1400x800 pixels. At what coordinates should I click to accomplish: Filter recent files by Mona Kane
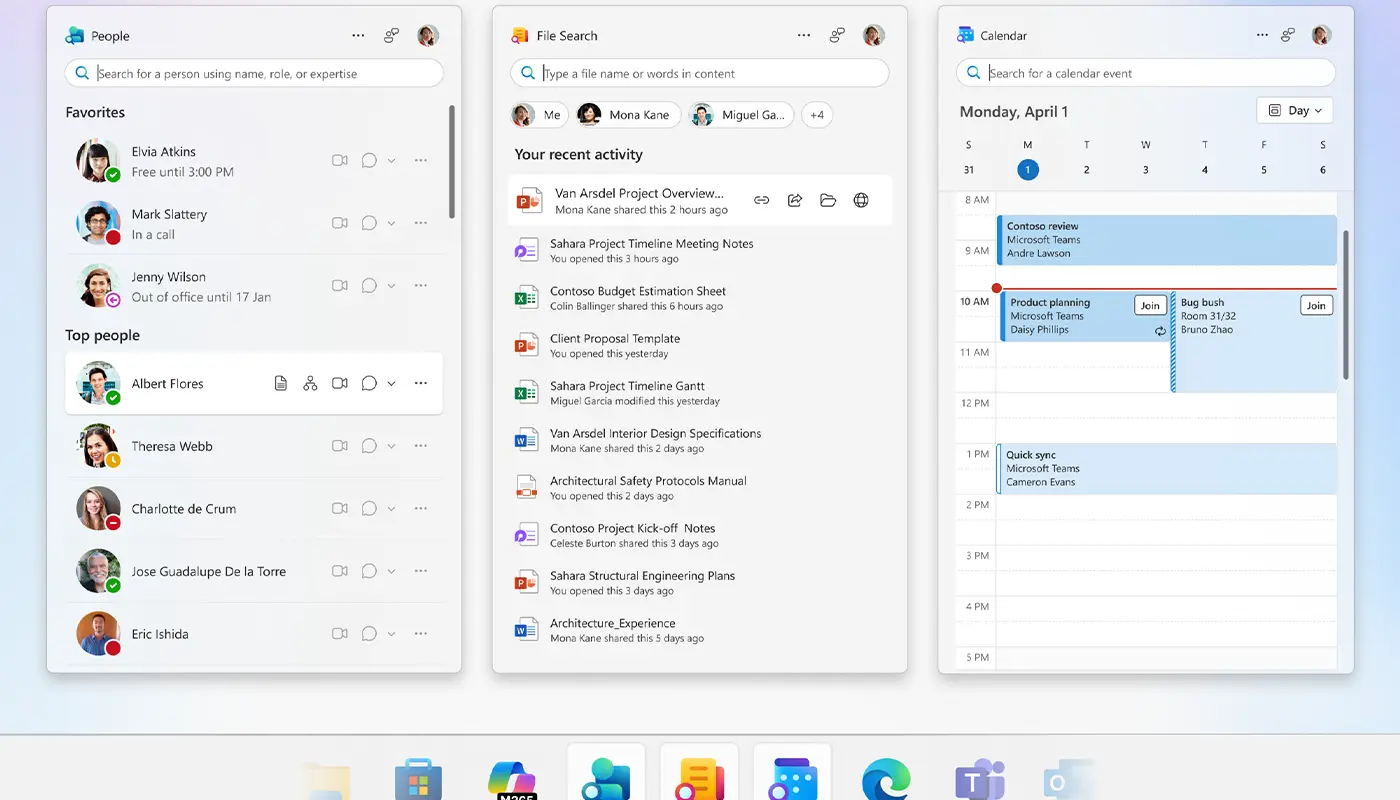click(x=626, y=114)
